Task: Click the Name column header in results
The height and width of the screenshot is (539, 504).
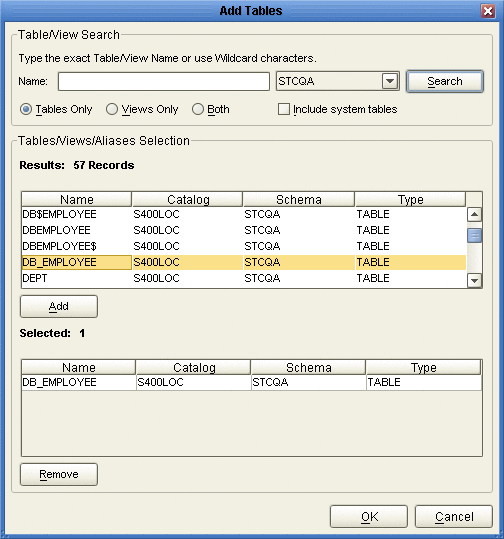Action: coord(77,199)
